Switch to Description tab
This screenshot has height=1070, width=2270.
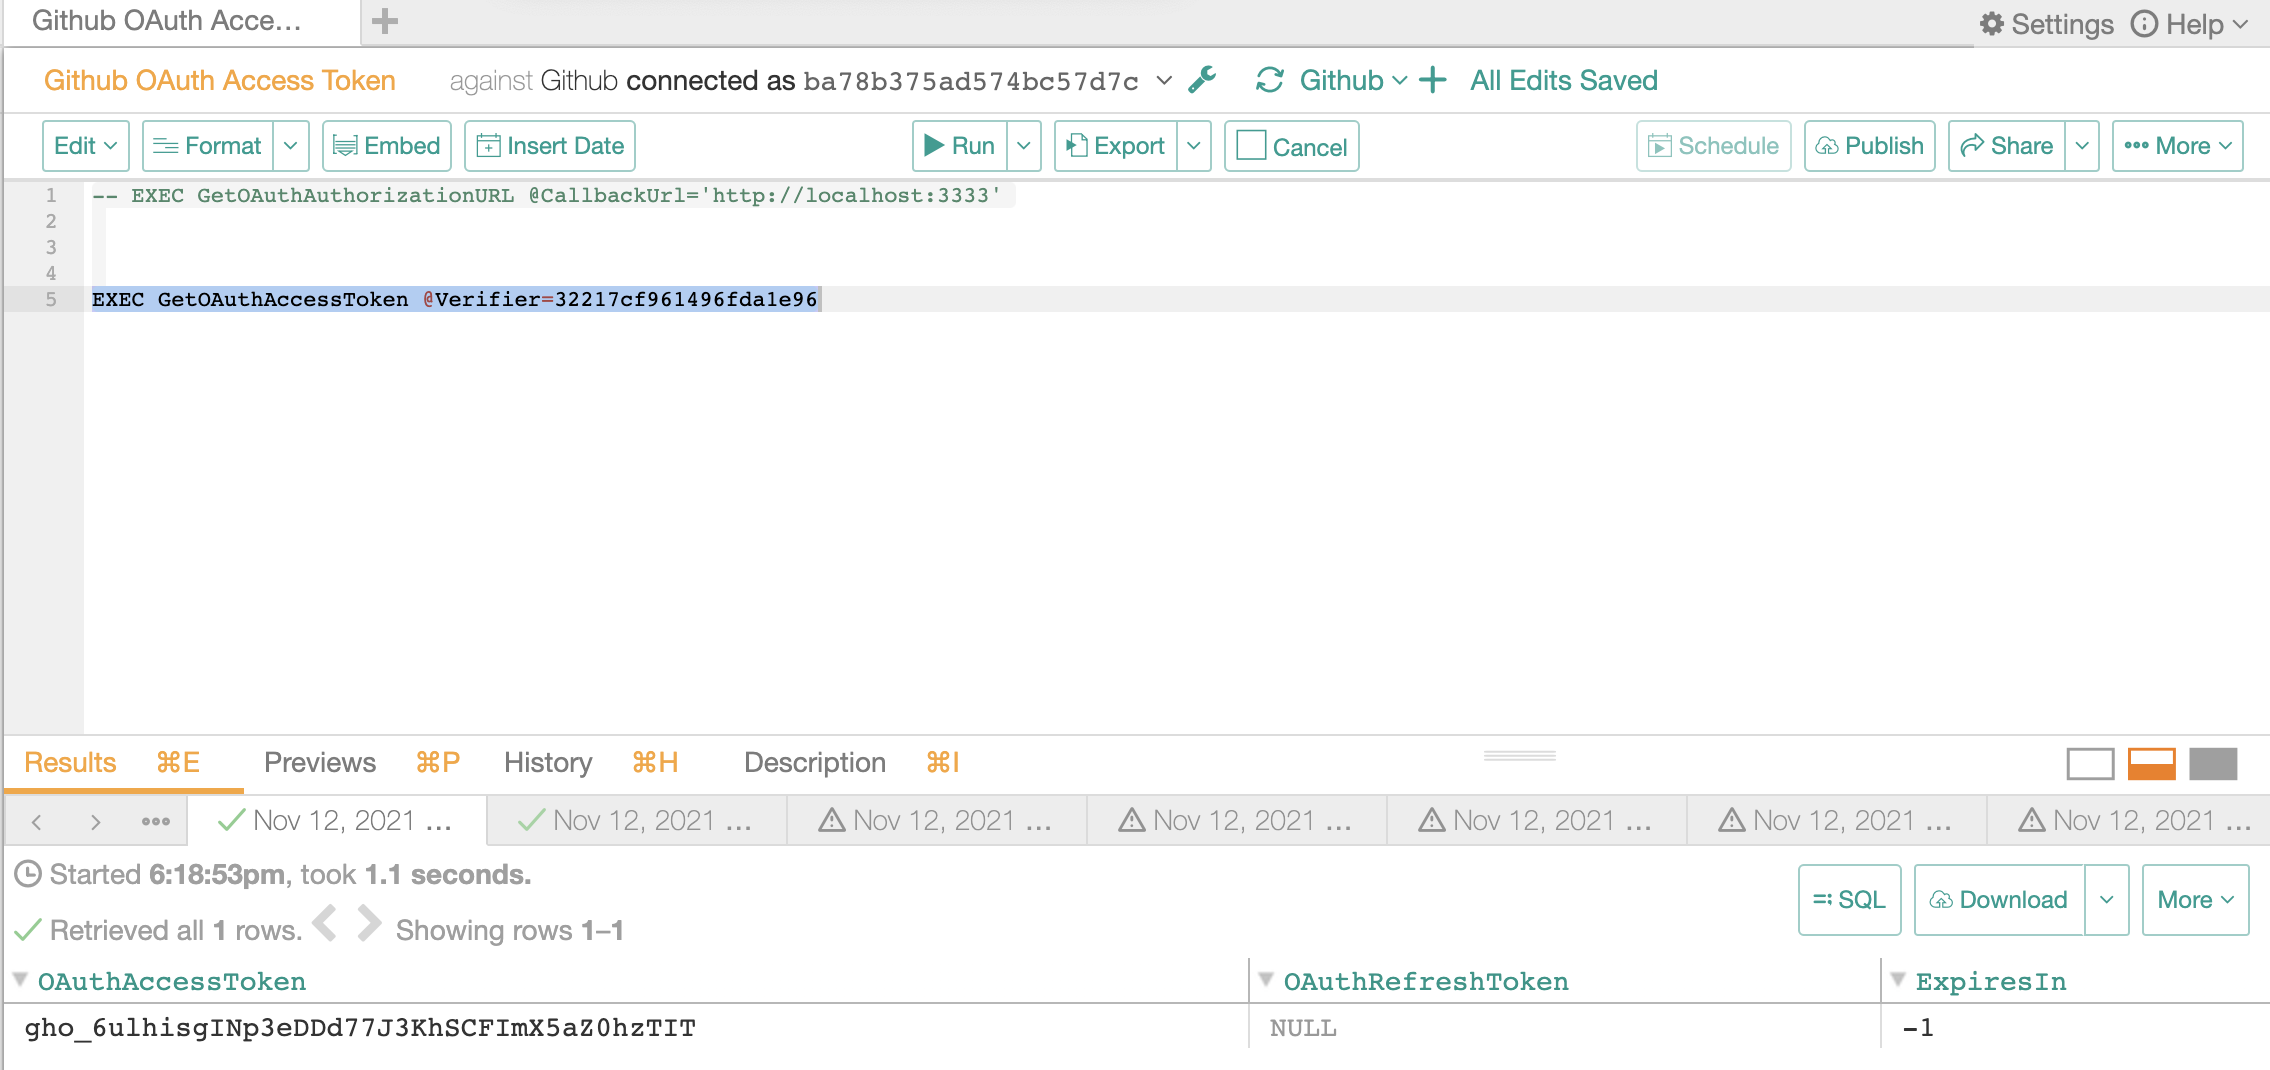tap(815, 763)
